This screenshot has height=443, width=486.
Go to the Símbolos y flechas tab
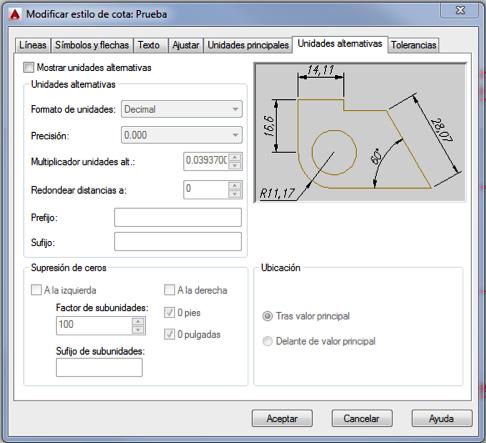(92, 45)
